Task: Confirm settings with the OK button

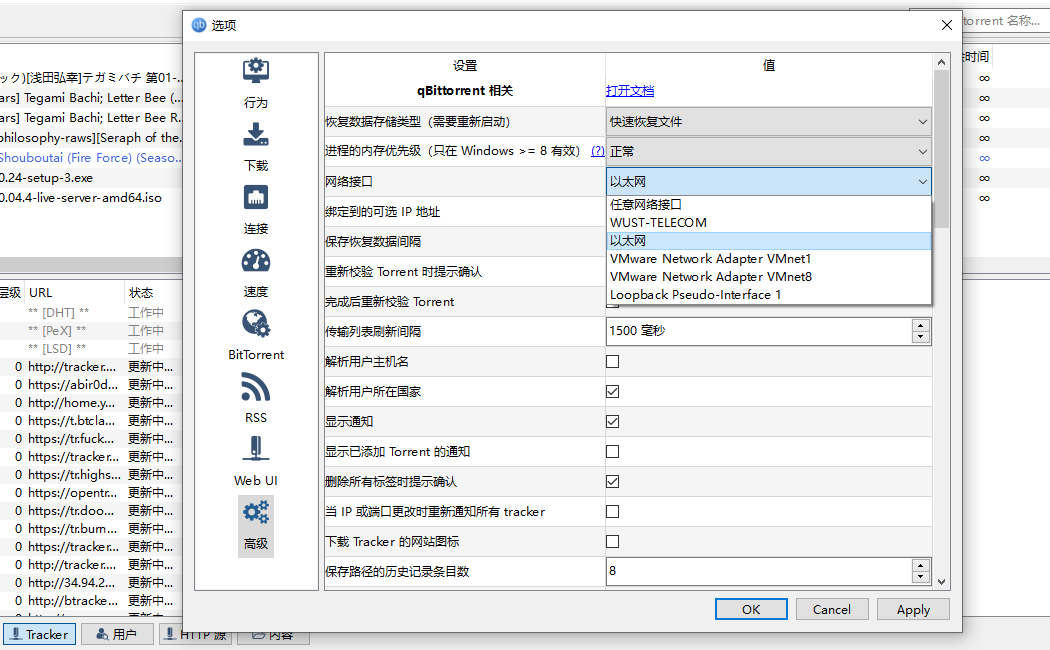Action: click(751, 609)
